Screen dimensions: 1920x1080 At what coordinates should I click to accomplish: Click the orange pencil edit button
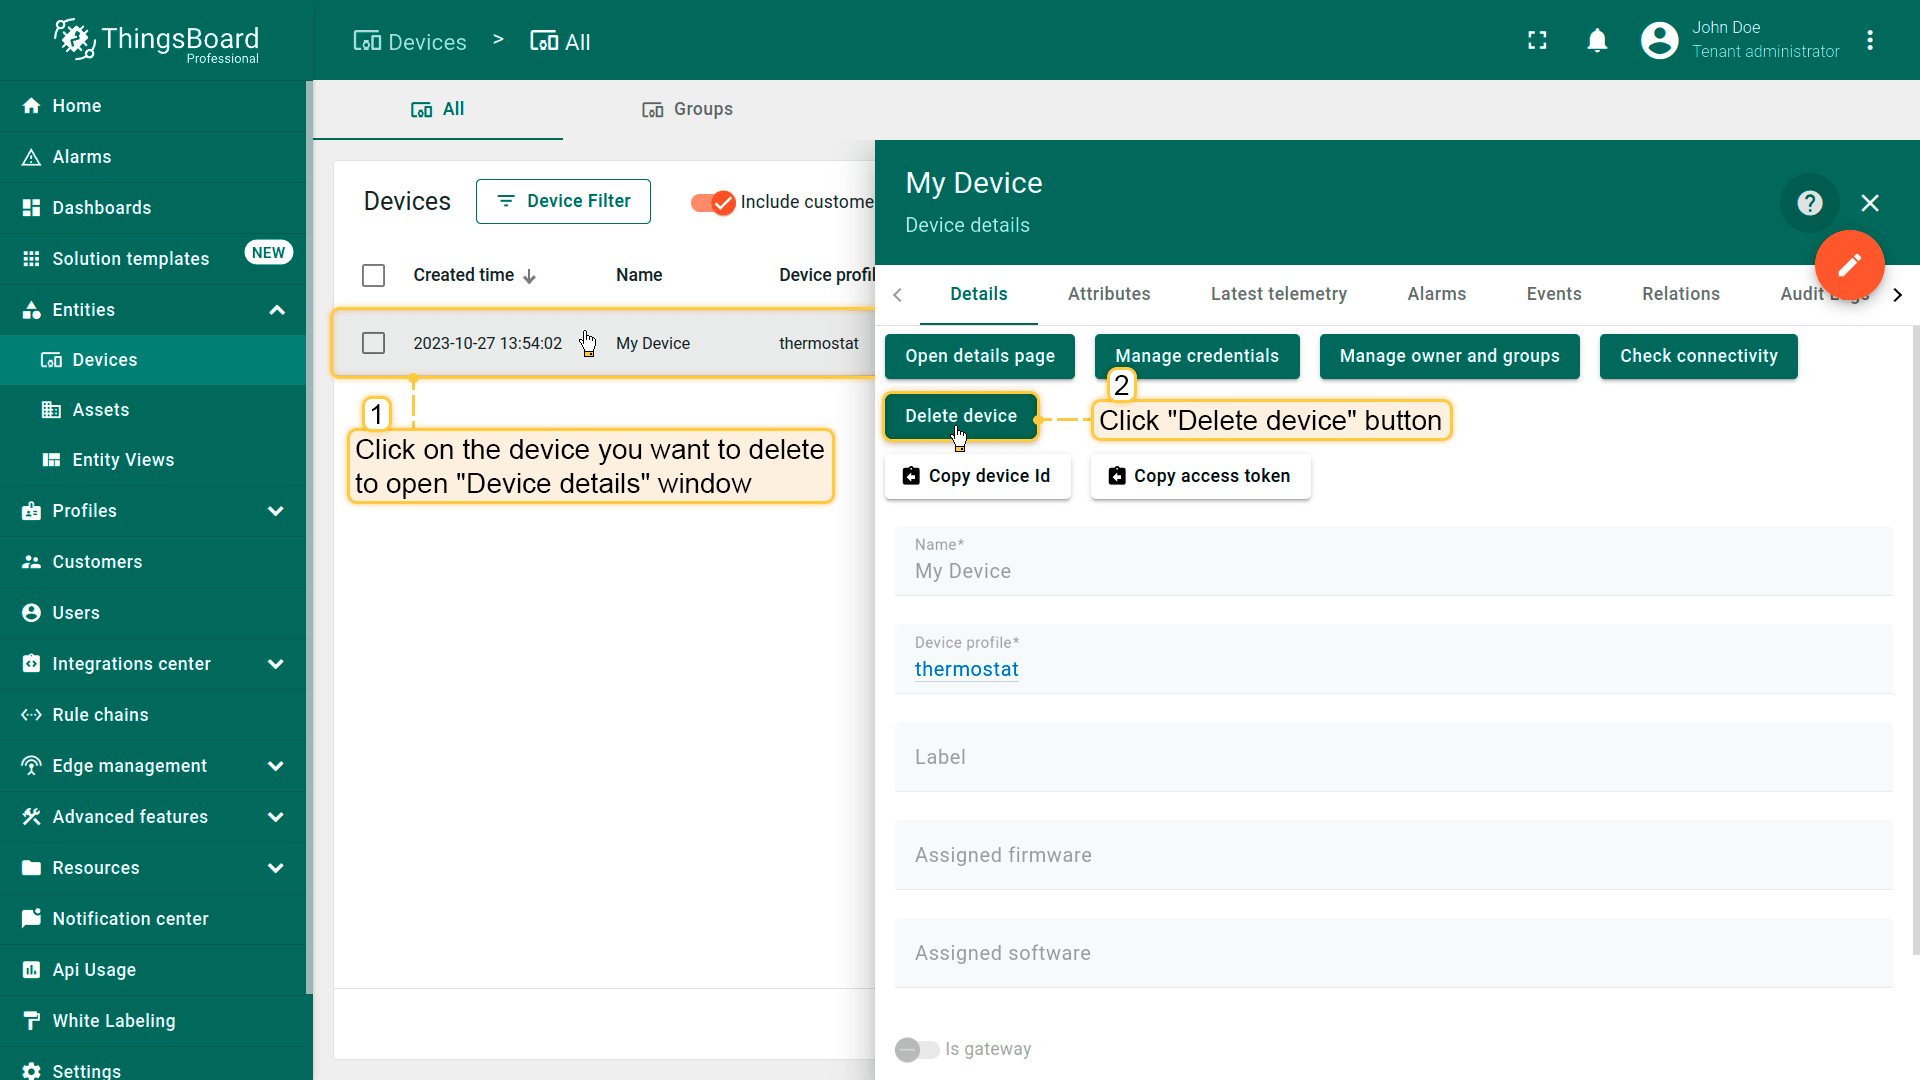coord(1849,265)
